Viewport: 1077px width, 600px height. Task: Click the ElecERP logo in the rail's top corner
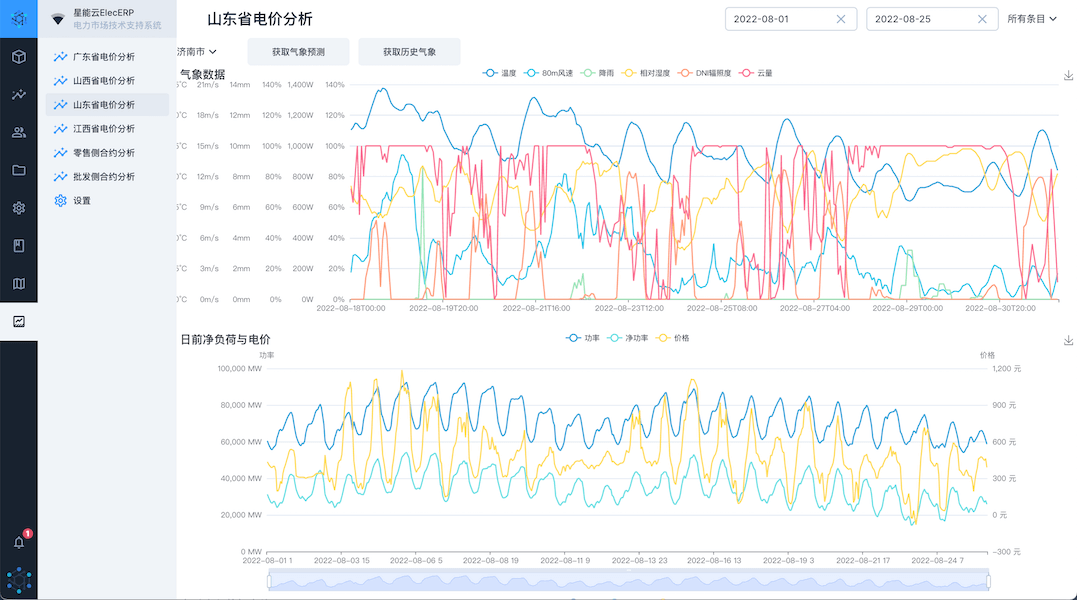click(x=19, y=19)
